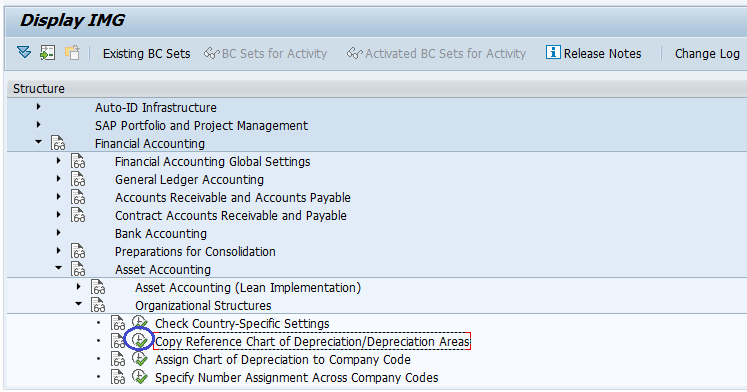Execute Assign Chart of Depreciation to Company Code icon
747x392 pixels.
tap(140, 359)
